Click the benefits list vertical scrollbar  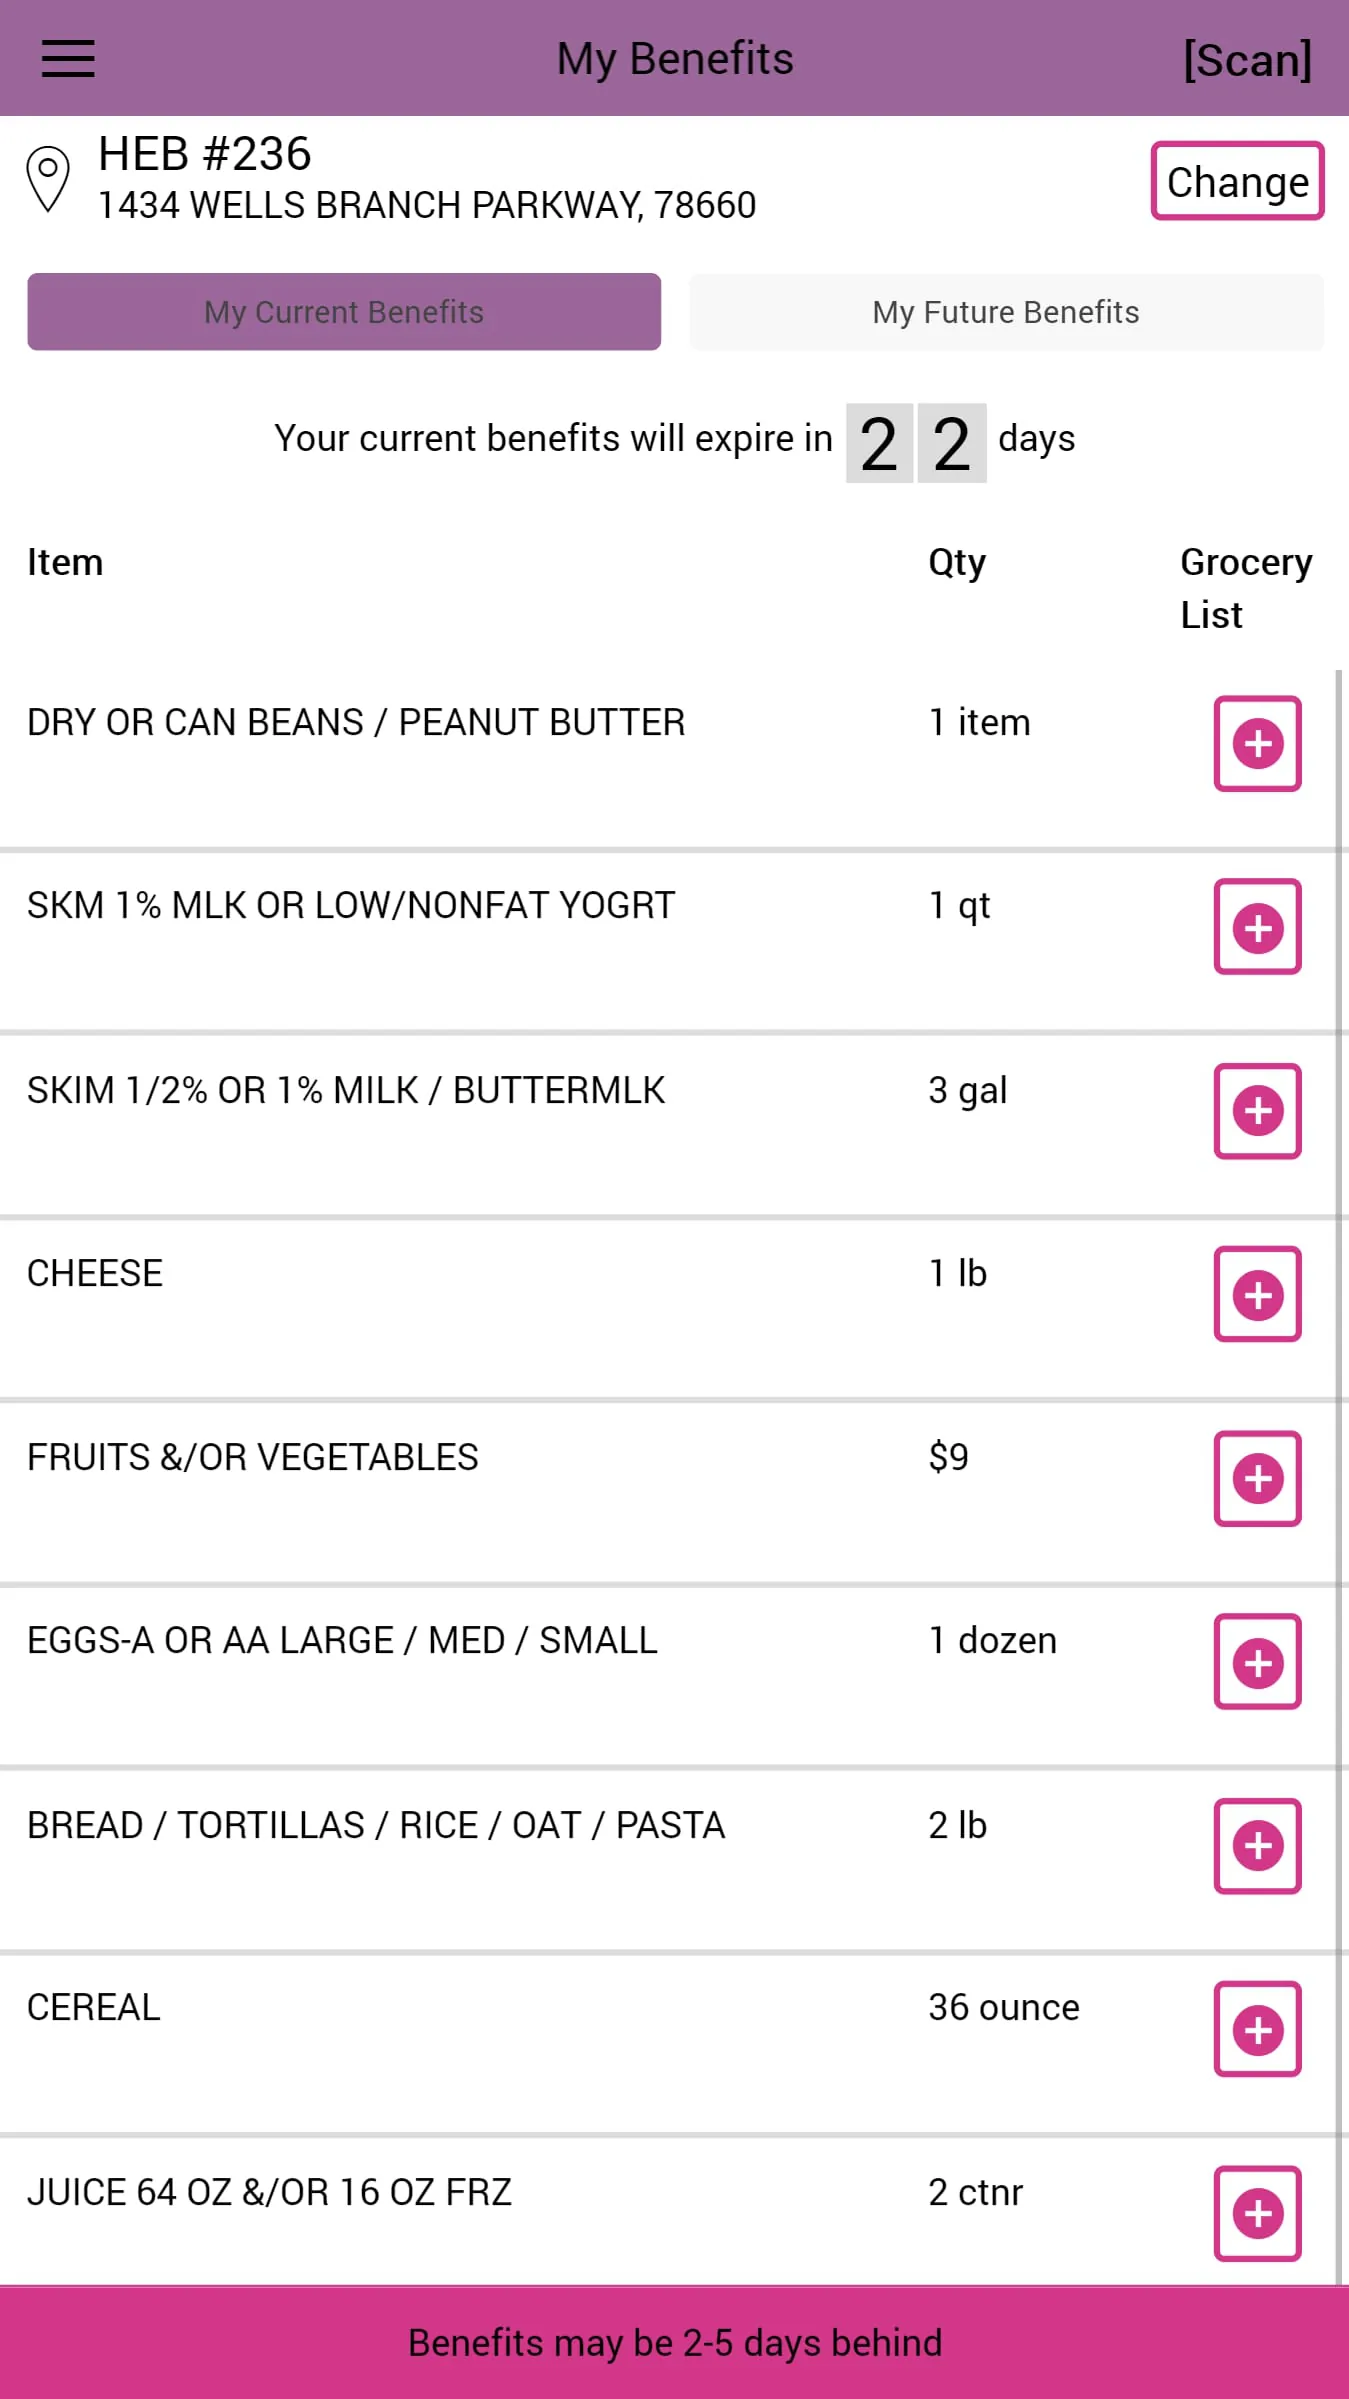click(x=1339, y=1400)
